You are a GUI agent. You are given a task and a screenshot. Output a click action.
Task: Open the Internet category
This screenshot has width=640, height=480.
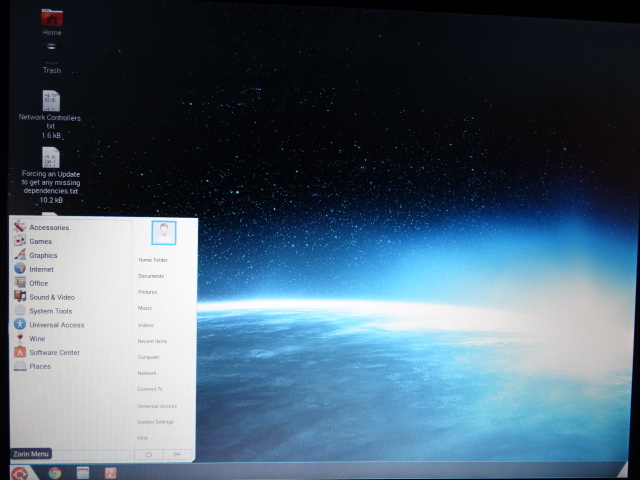tap(41, 269)
